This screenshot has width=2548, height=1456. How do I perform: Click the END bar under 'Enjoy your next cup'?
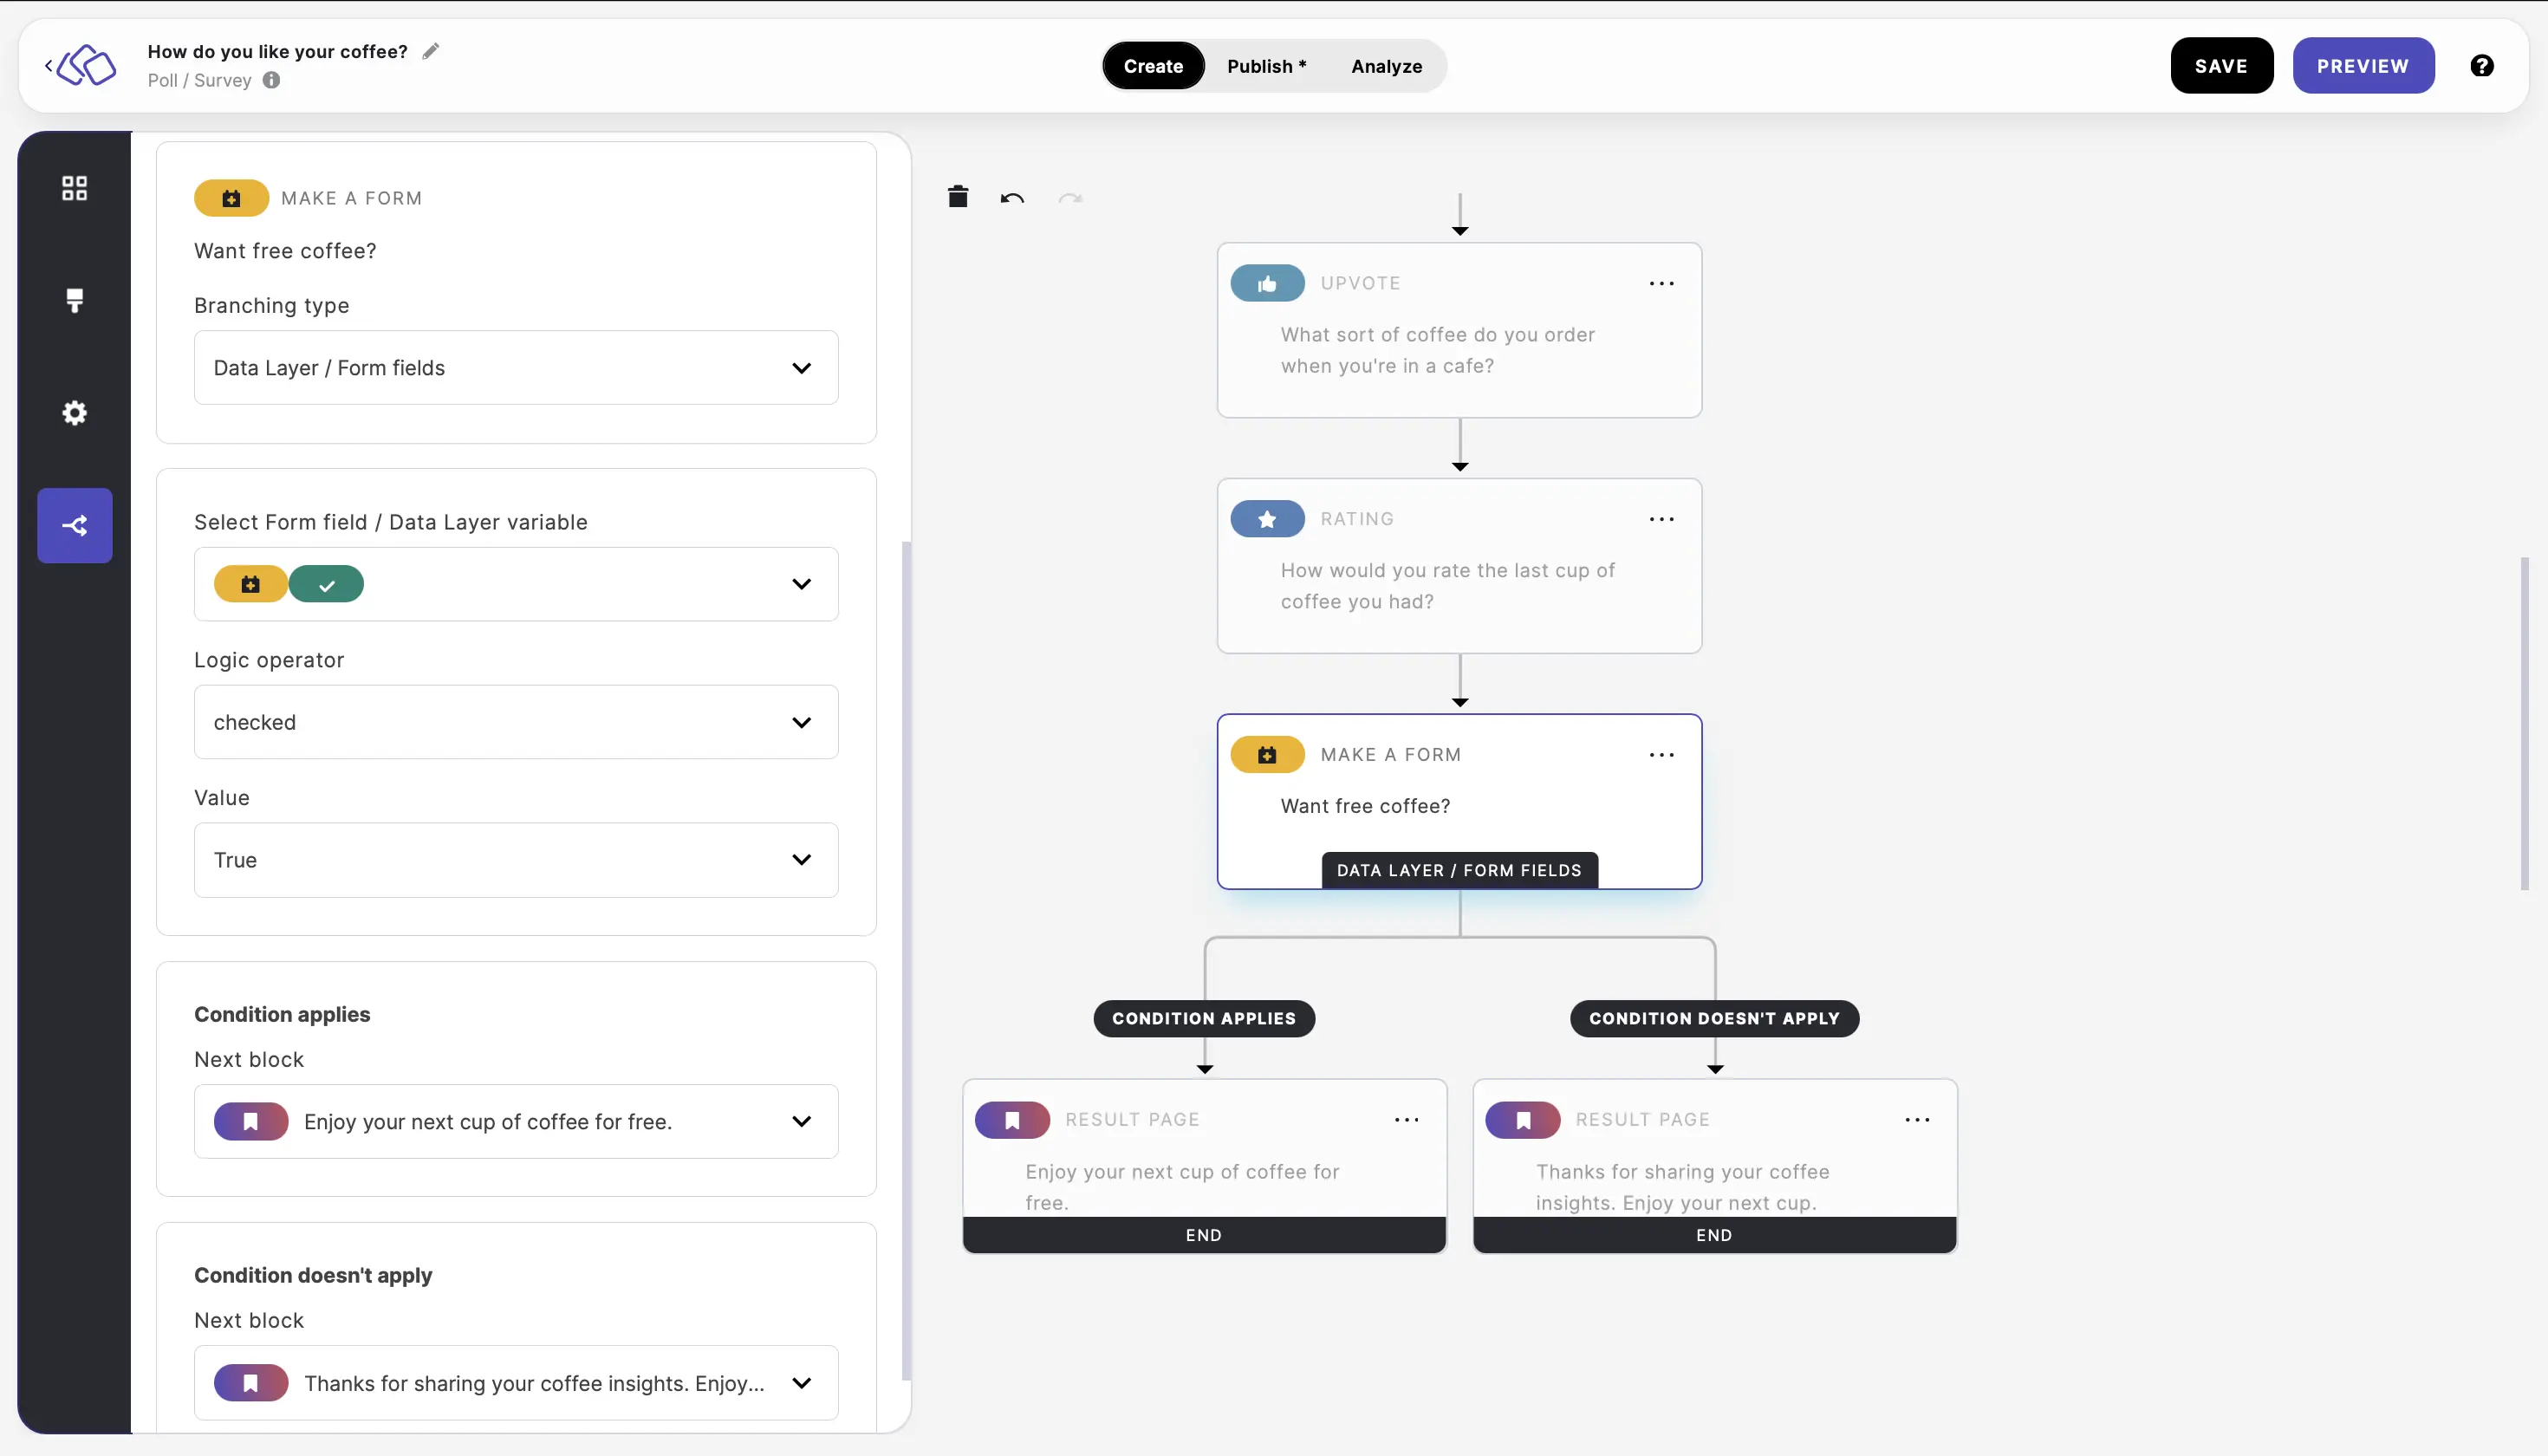coord(1204,1235)
